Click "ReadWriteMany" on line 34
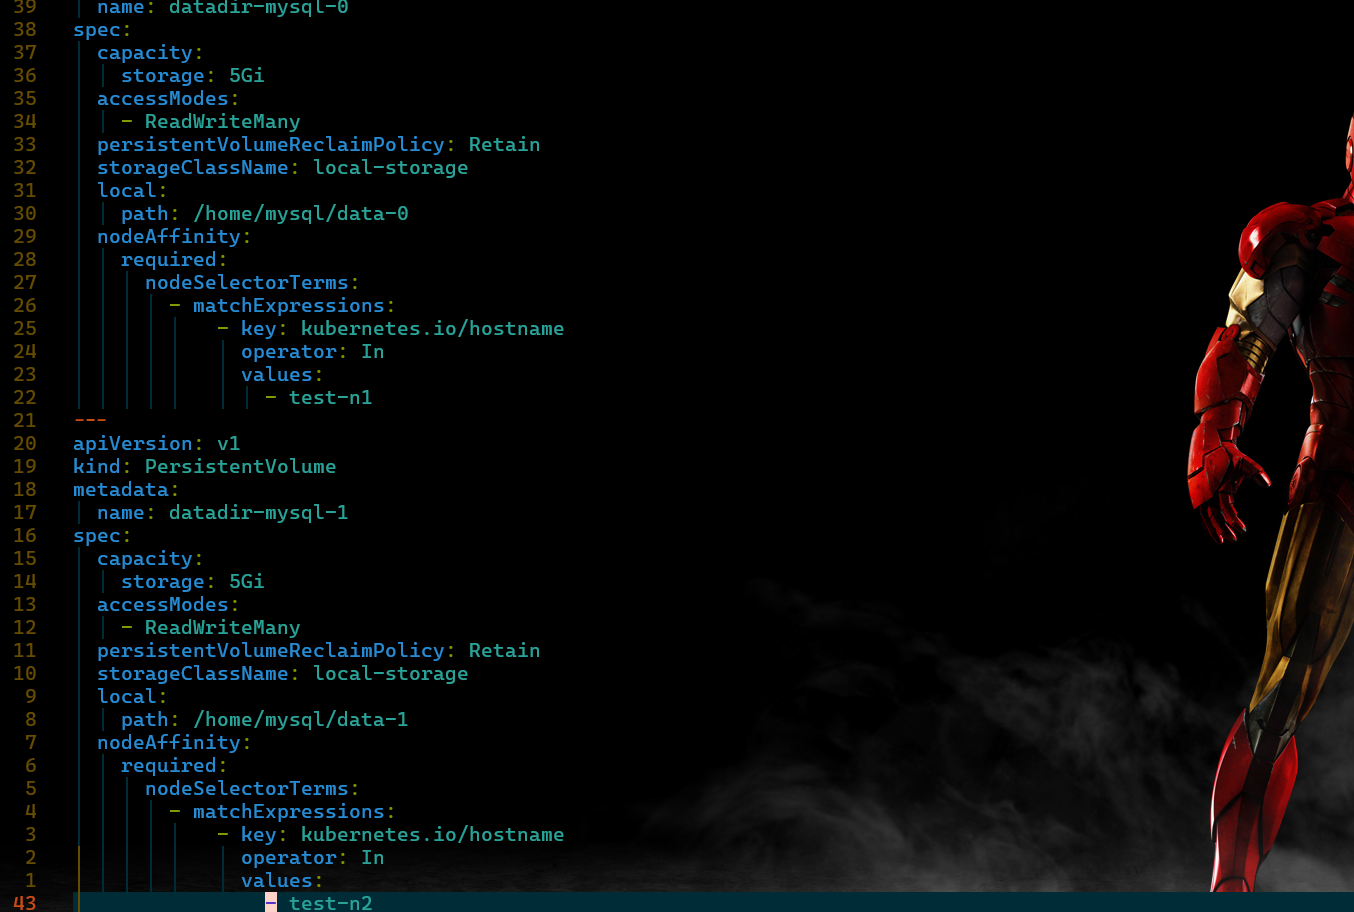 223,121
